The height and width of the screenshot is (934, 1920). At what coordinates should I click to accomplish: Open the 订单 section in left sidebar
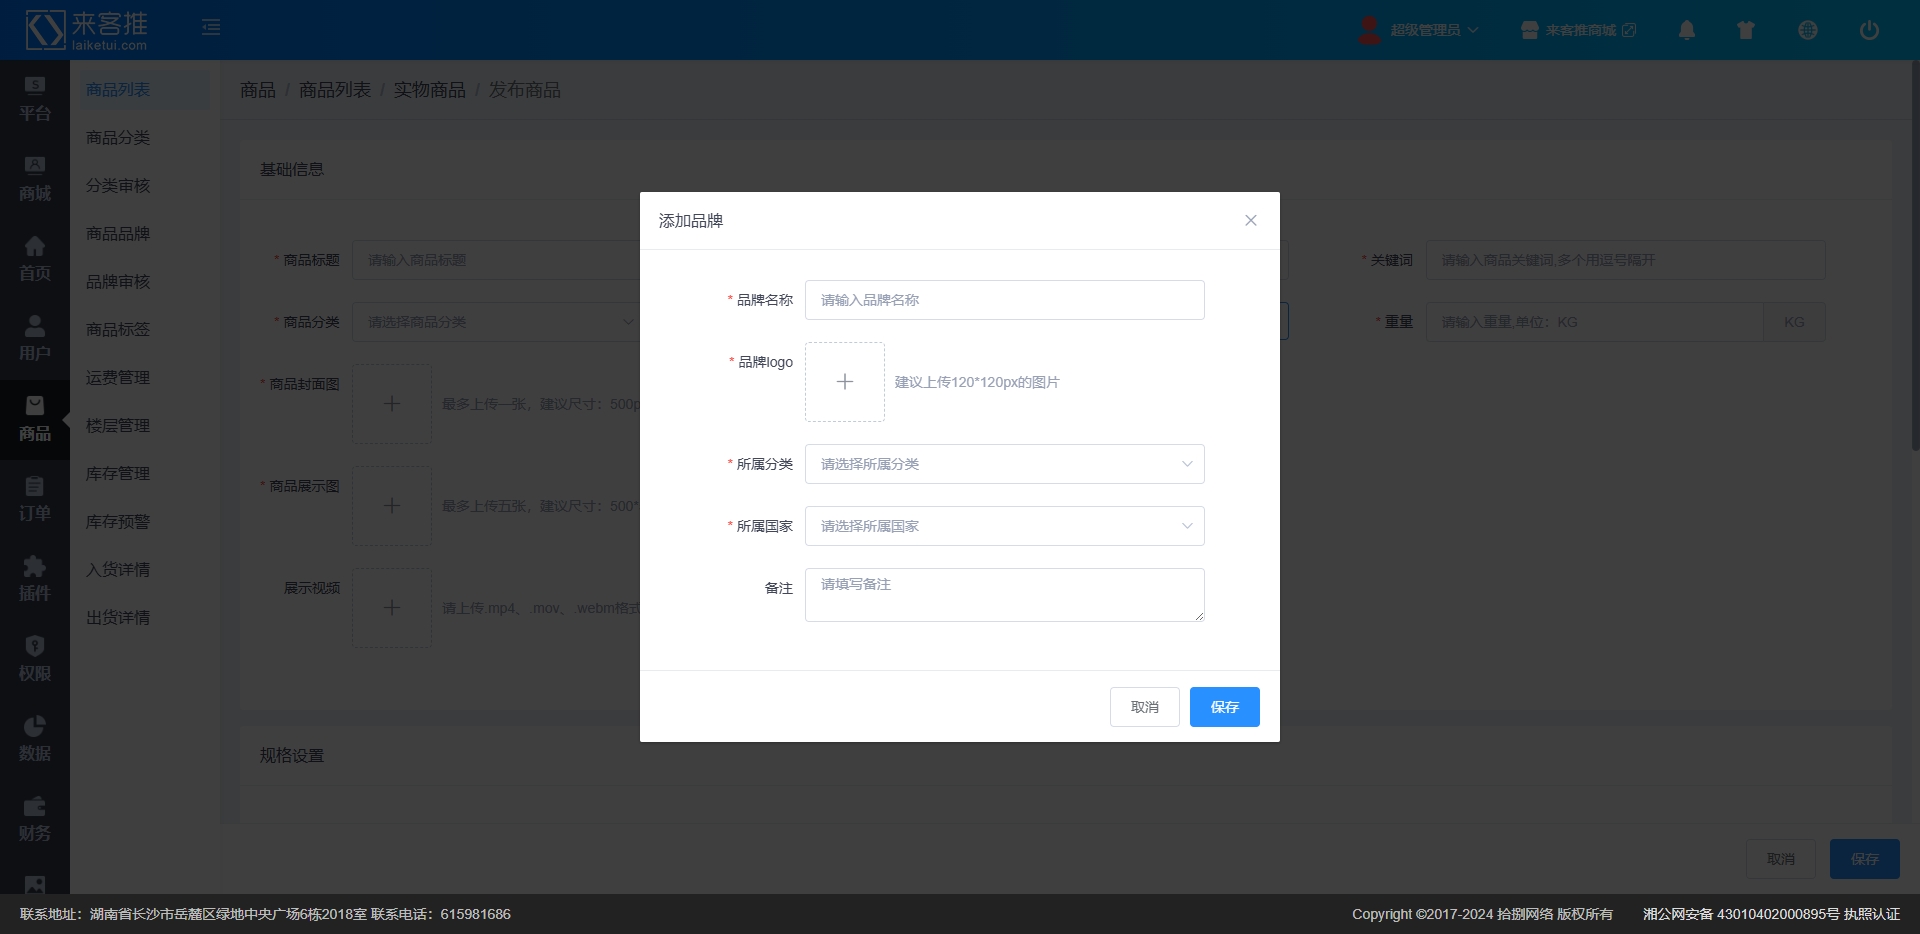pyautogui.click(x=35, y=500)
